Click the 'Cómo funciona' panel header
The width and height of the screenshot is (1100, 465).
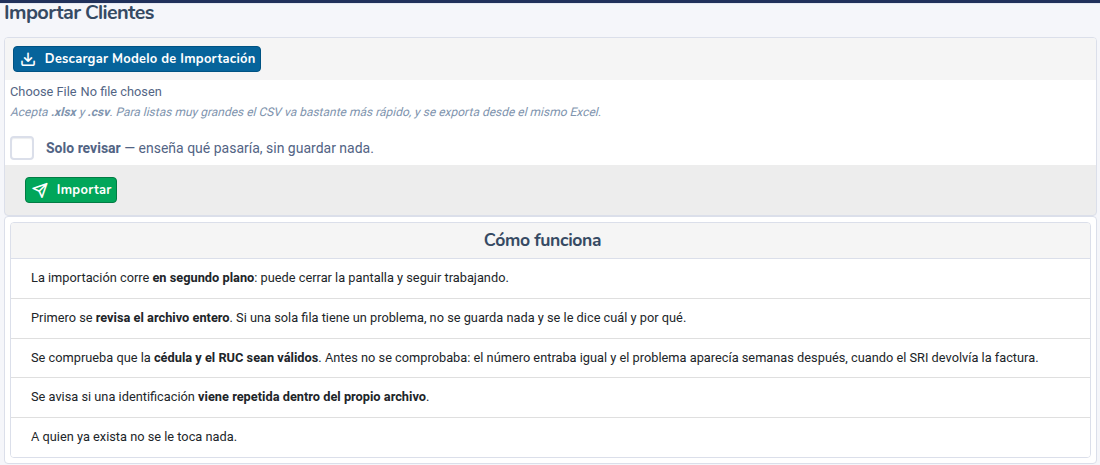tap(550, 241)
